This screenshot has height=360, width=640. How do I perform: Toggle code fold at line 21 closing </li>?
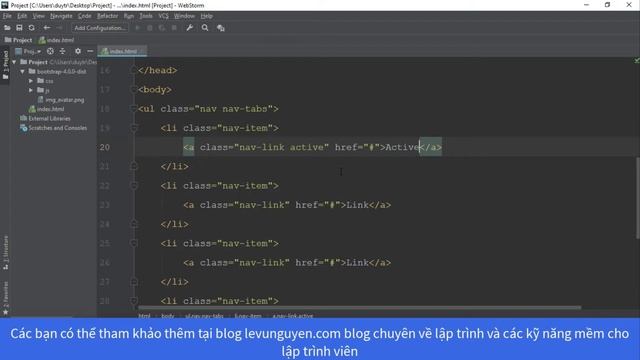click(134, 166)
